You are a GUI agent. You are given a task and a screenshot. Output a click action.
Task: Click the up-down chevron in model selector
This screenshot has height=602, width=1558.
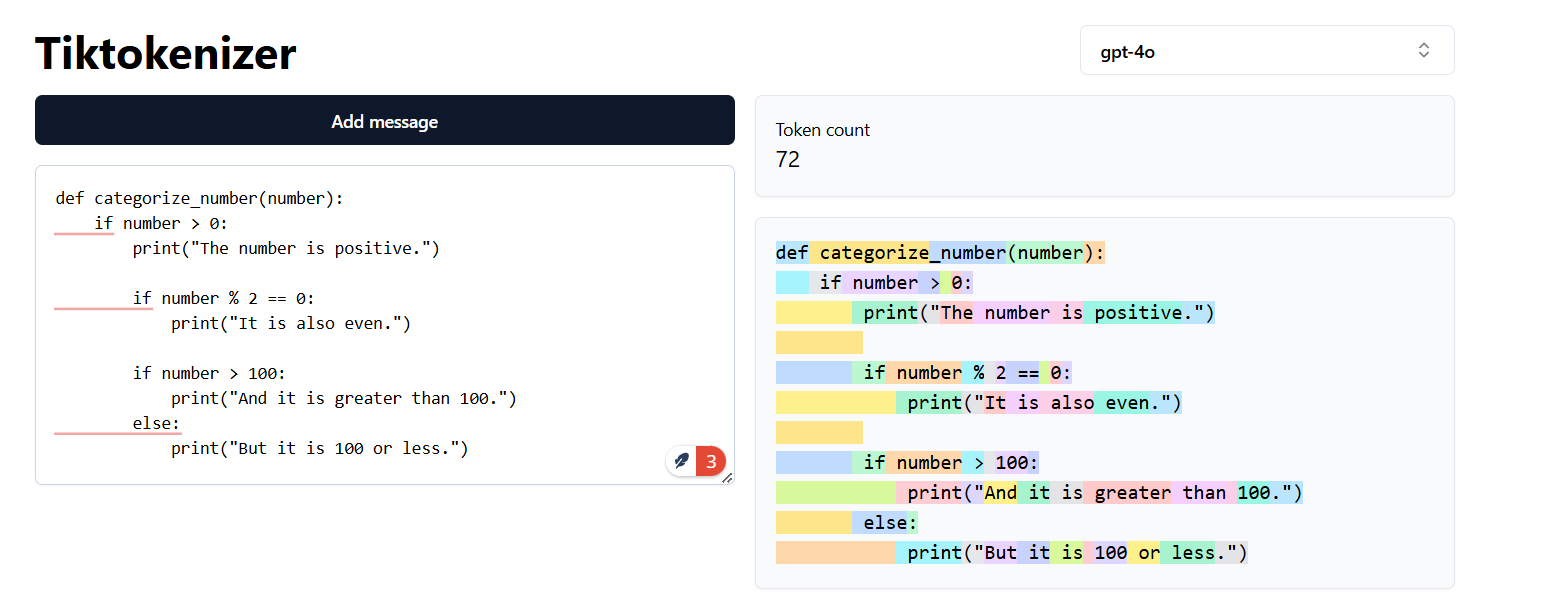point(1423,50)
